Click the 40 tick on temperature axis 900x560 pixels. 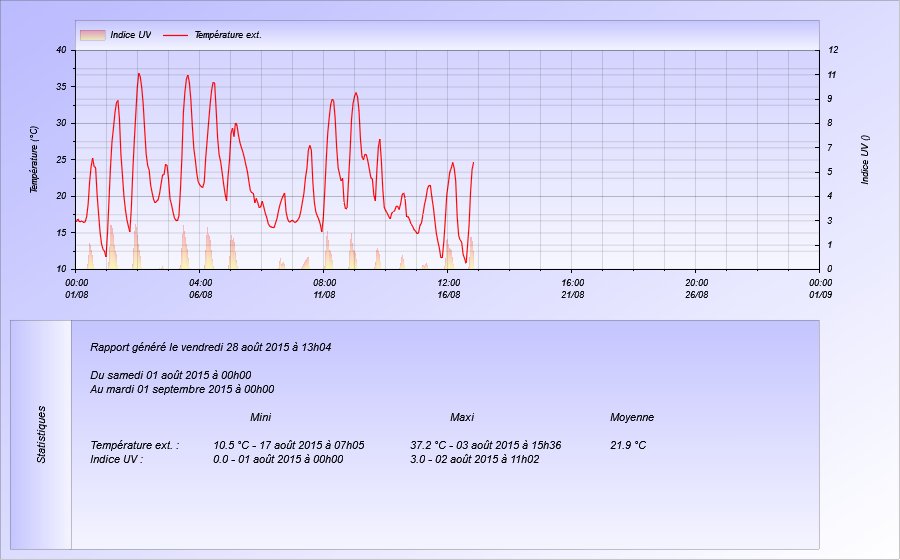coord(61,50)
